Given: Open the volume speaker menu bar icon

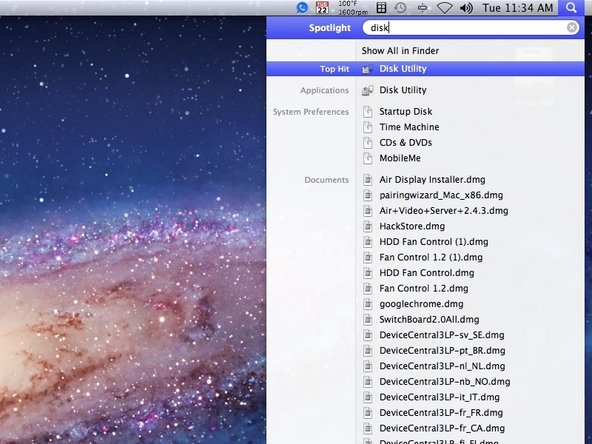Looking at the screenshot, I should click(466, 8).
